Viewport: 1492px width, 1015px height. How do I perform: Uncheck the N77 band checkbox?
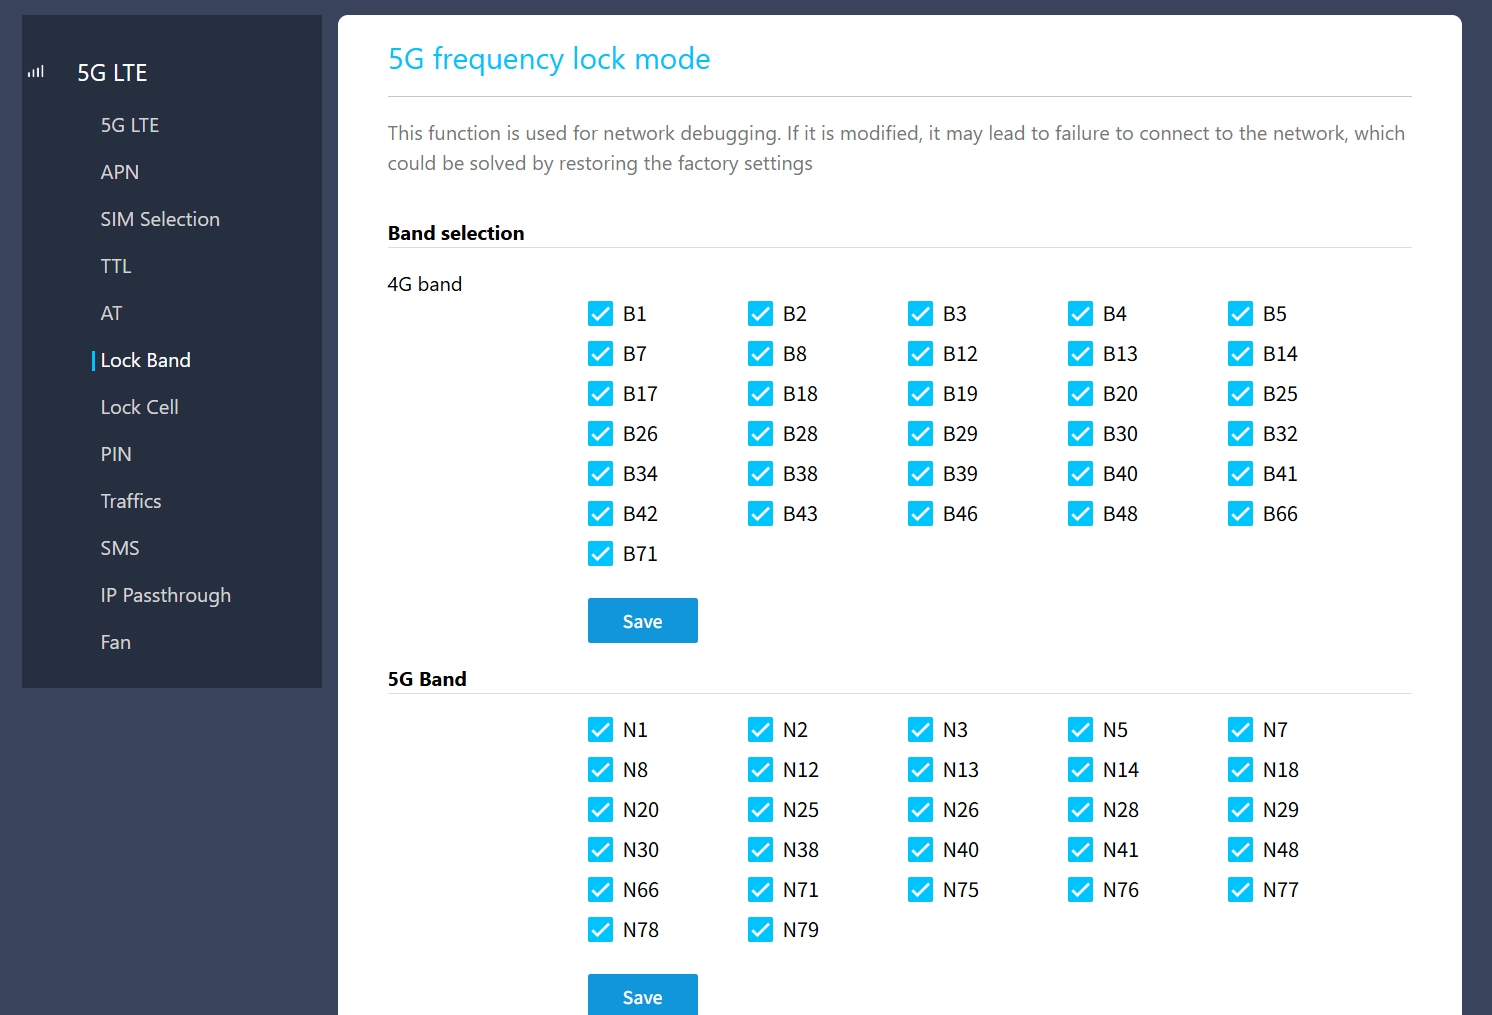[x=1240, y=890]
